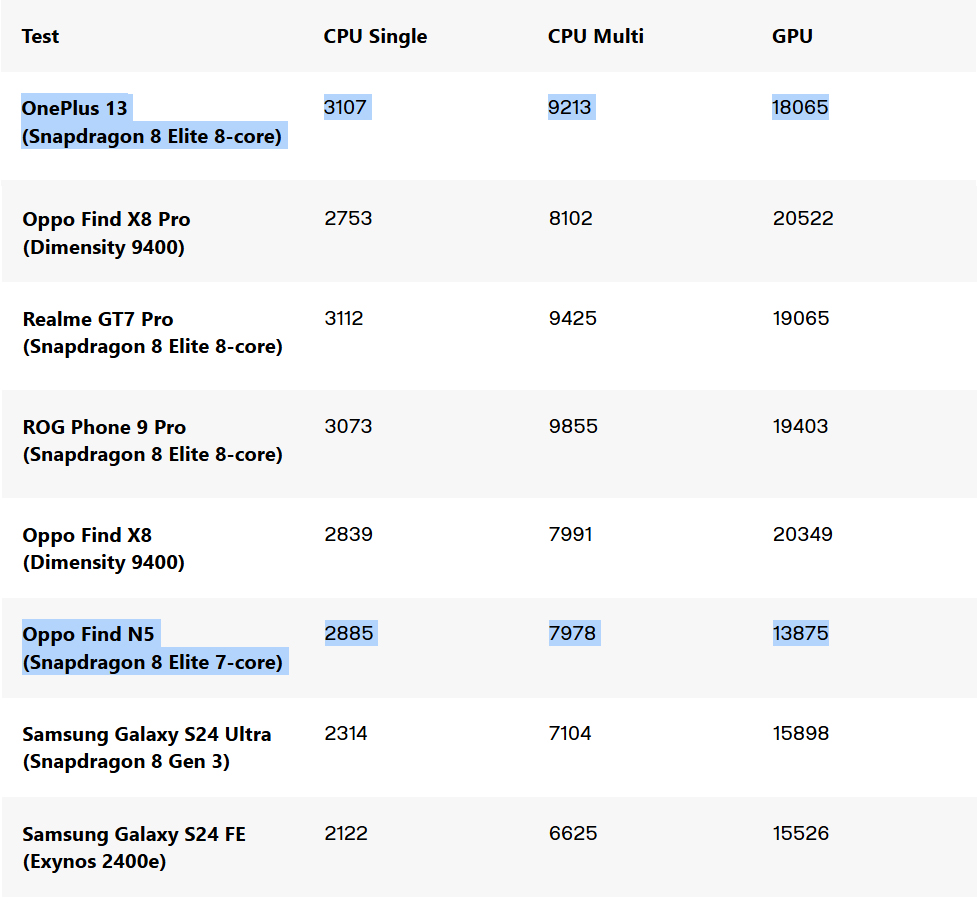
Task: Click the Oppo Find X8 Pro name
Action: [106, 219]
